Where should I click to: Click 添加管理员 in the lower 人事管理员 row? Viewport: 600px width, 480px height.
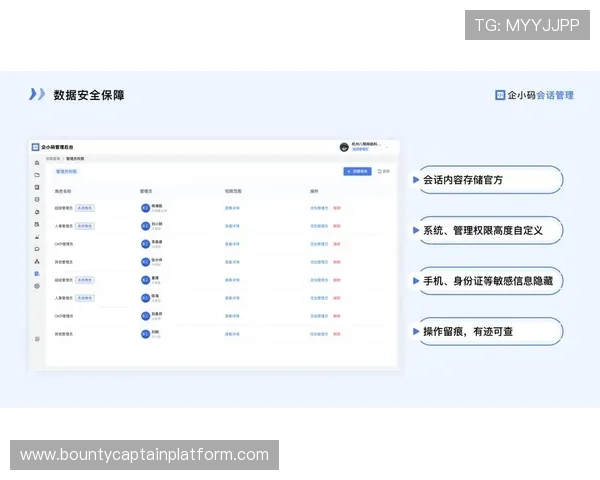click(x=319, y=298)
